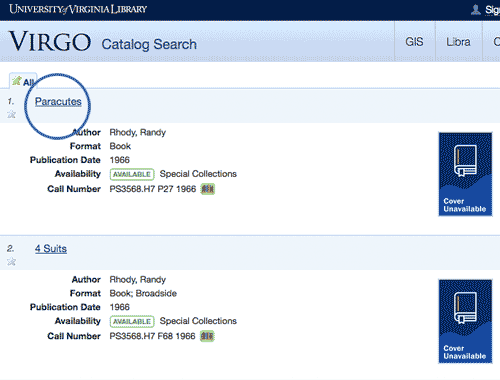Click the 4 Suits Cover Unavailable thumbnail
The width and height of the screenshot is (500, 380).
[x=465, y=321]
